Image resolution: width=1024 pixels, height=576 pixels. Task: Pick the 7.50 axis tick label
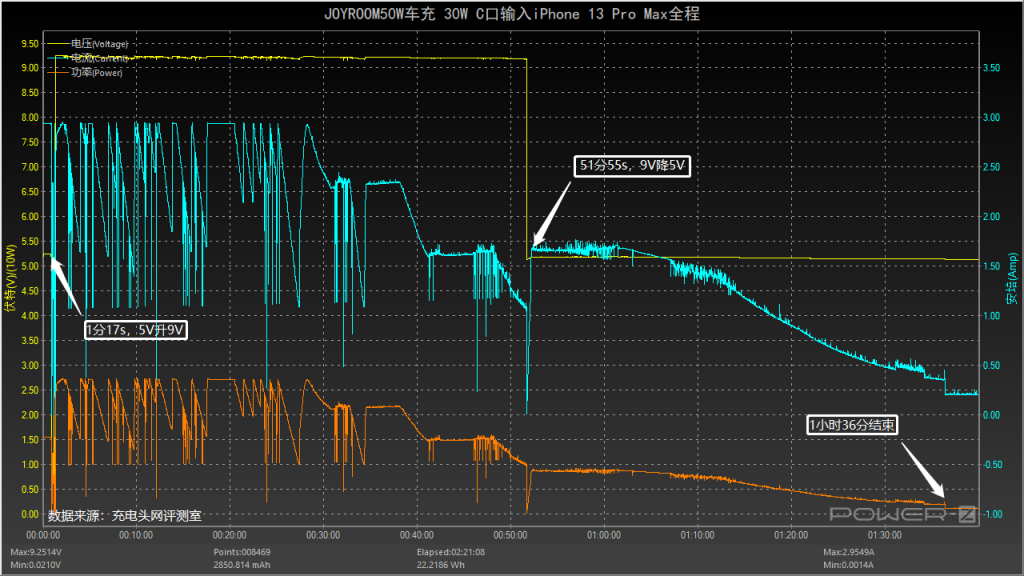(x=30, y=142)
